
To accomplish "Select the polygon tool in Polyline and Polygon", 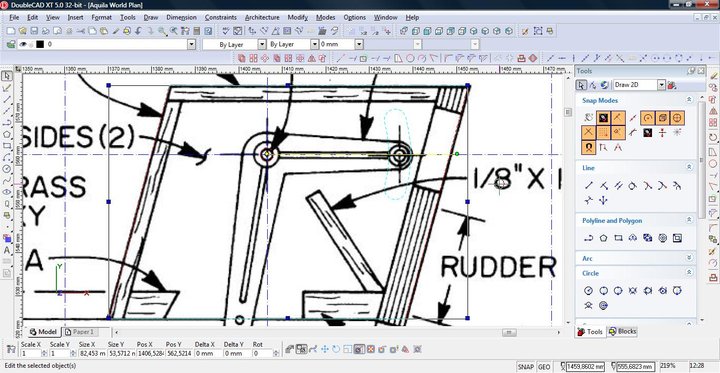I will coord(603,238).
